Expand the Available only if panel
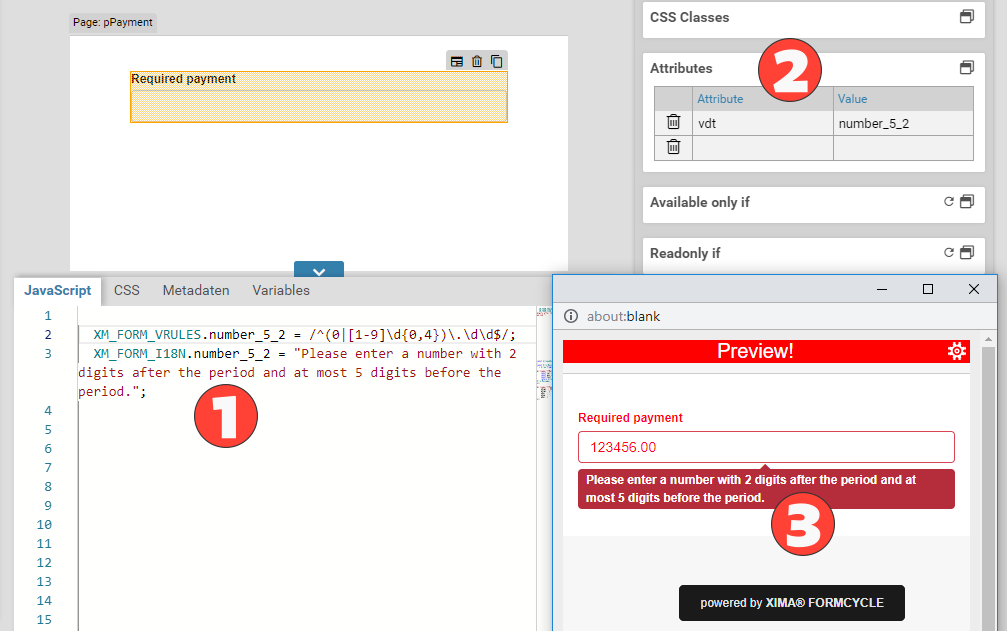This screenshot has height=631, width=1007. click(x=966, y=202)
